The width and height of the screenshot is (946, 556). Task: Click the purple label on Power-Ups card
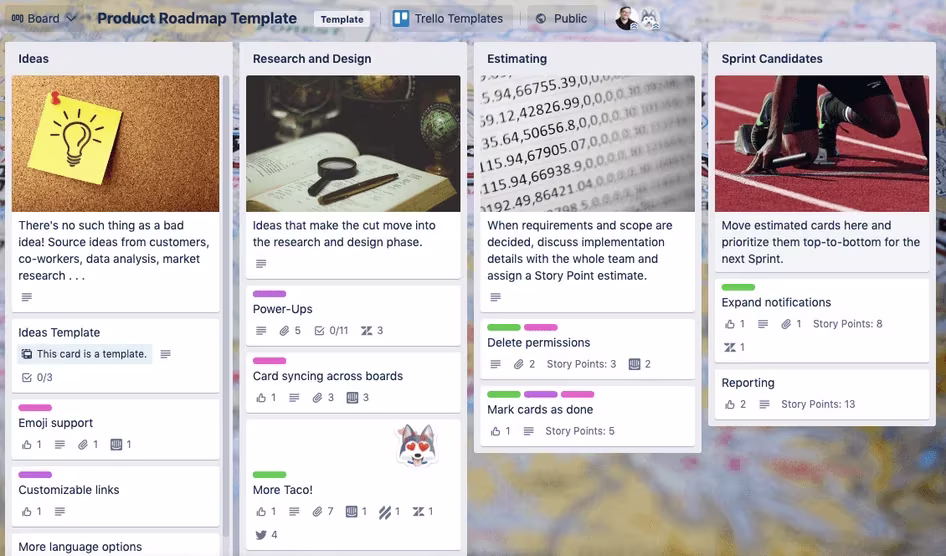pos(269,294)
